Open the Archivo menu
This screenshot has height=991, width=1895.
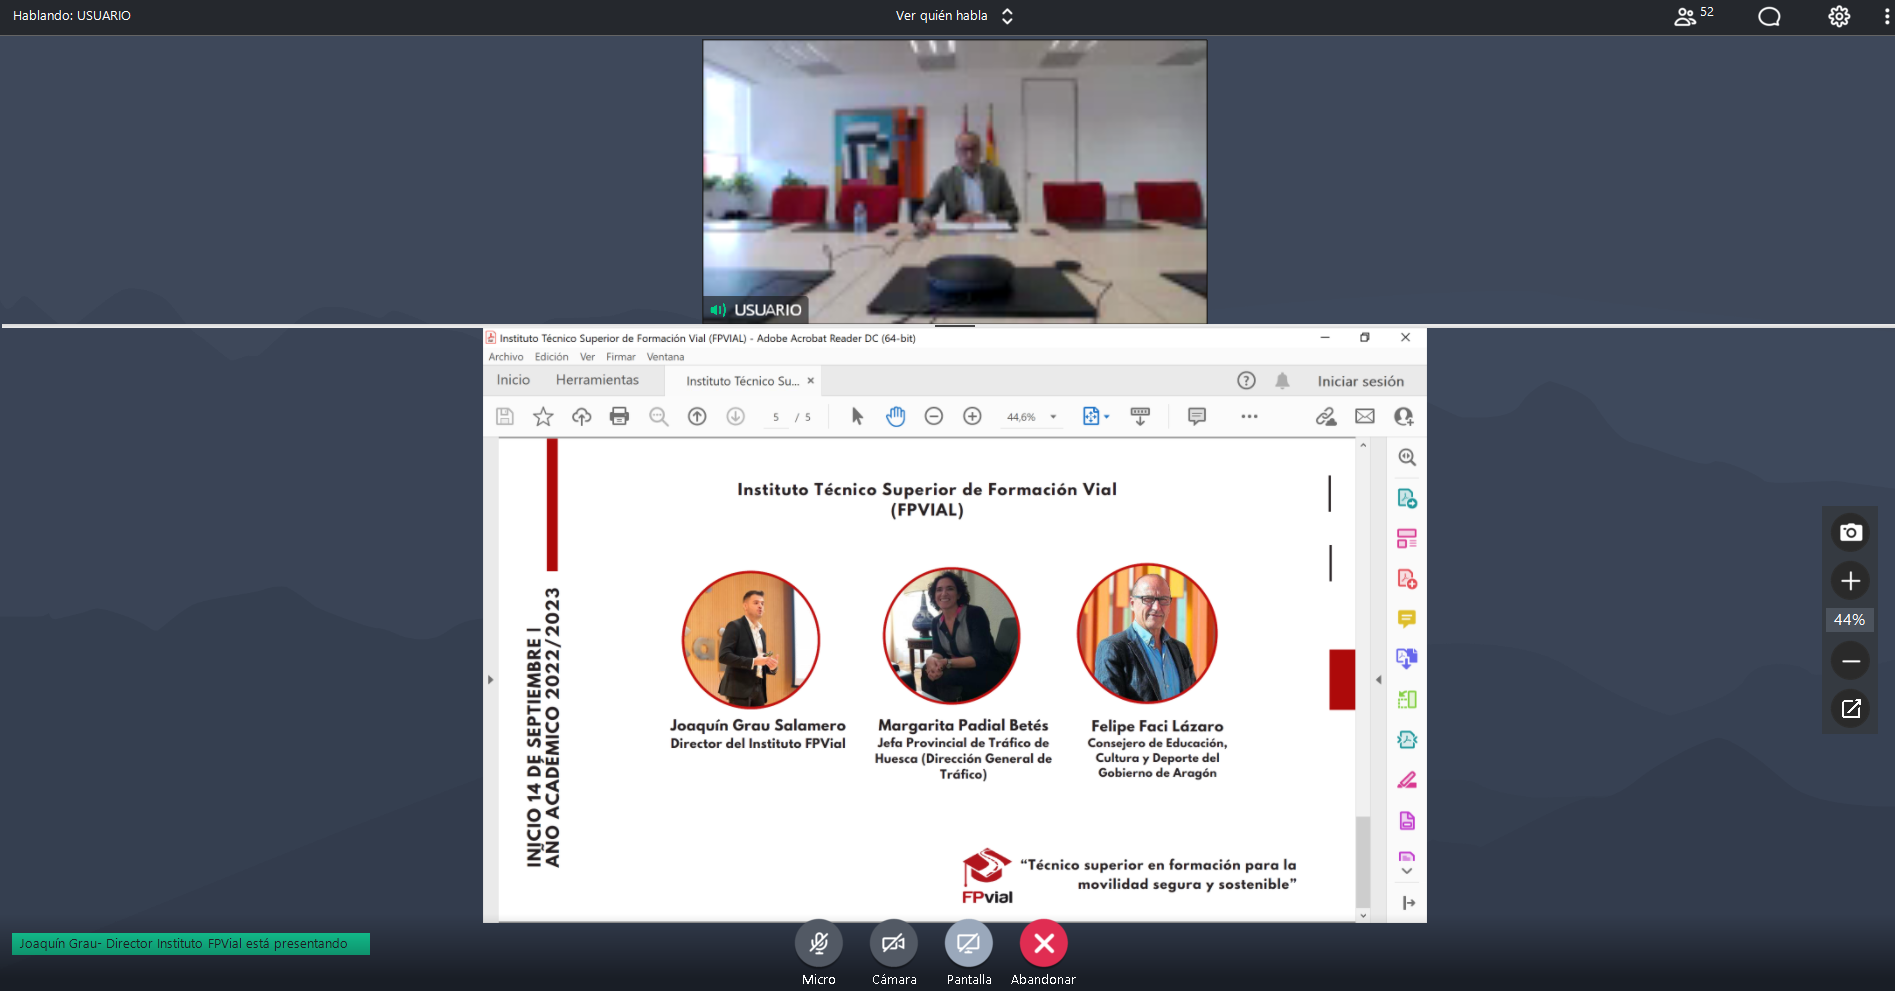tap(505, 357)
